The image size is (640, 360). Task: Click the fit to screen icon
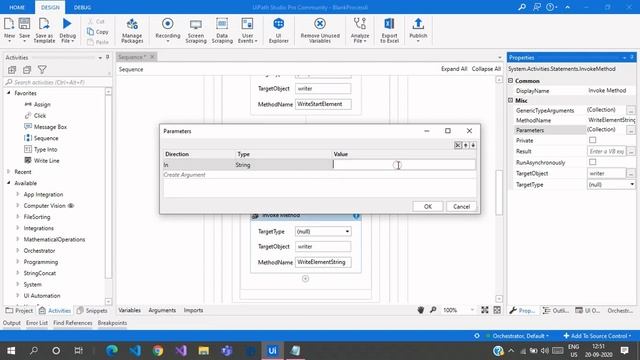coord(484,310)
